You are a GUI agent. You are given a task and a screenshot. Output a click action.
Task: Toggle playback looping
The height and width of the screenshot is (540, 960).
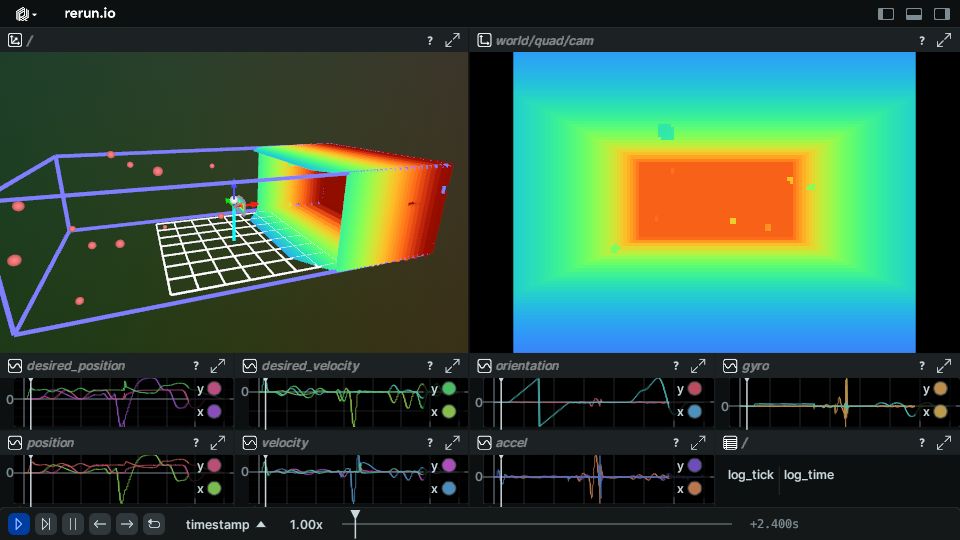154,524
